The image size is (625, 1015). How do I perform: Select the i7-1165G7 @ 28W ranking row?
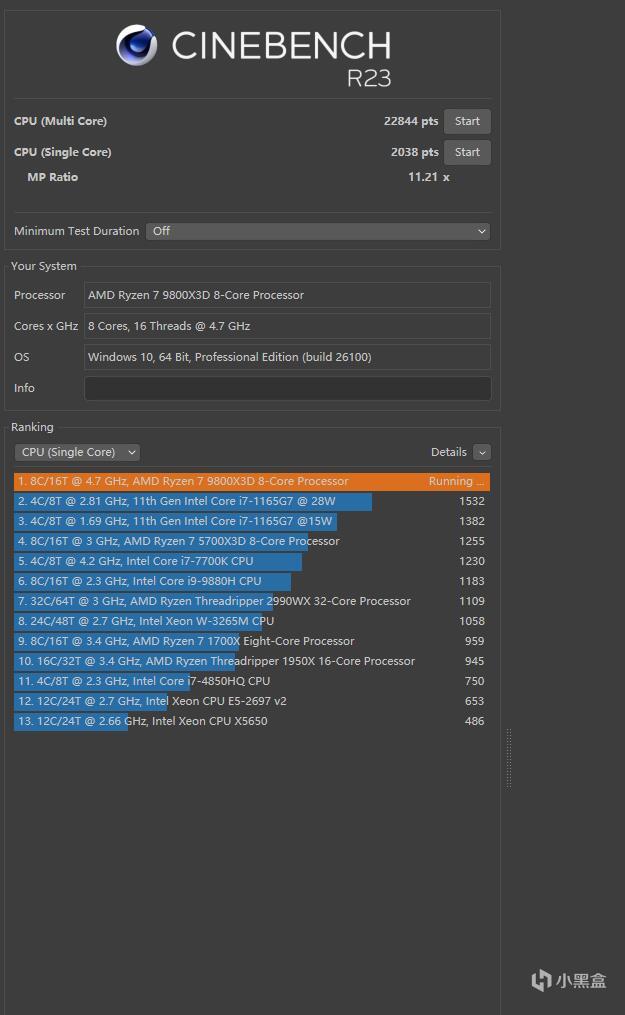[252, 501]
